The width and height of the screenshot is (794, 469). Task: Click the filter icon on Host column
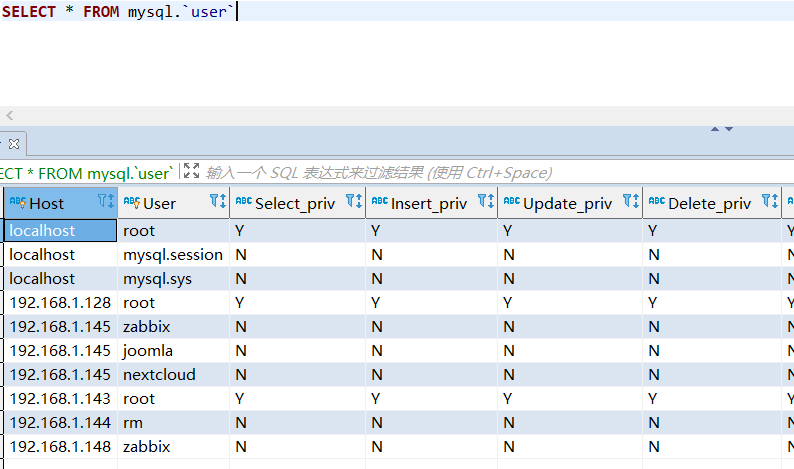coord(105,202)
